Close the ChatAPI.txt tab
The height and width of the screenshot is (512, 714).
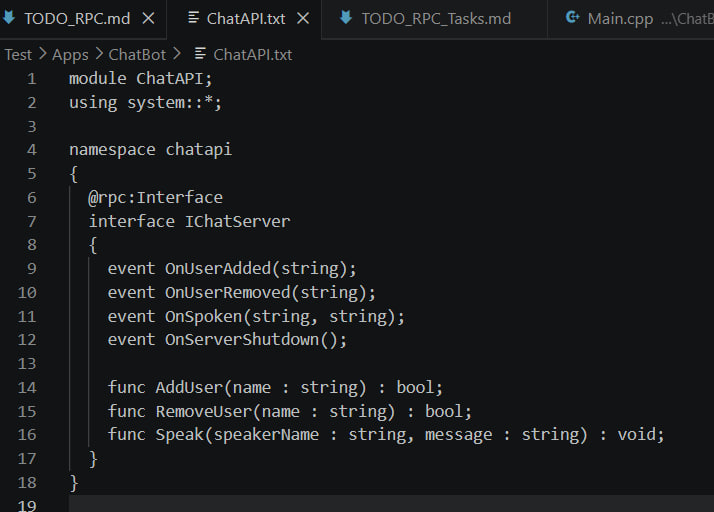click(303, 19)
